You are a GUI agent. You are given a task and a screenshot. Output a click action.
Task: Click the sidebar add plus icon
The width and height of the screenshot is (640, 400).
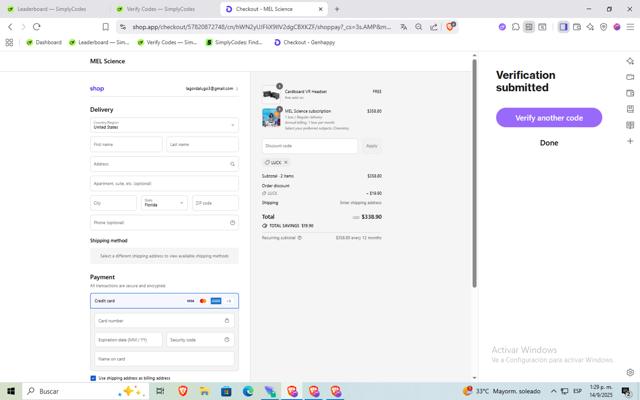(630, 141)
